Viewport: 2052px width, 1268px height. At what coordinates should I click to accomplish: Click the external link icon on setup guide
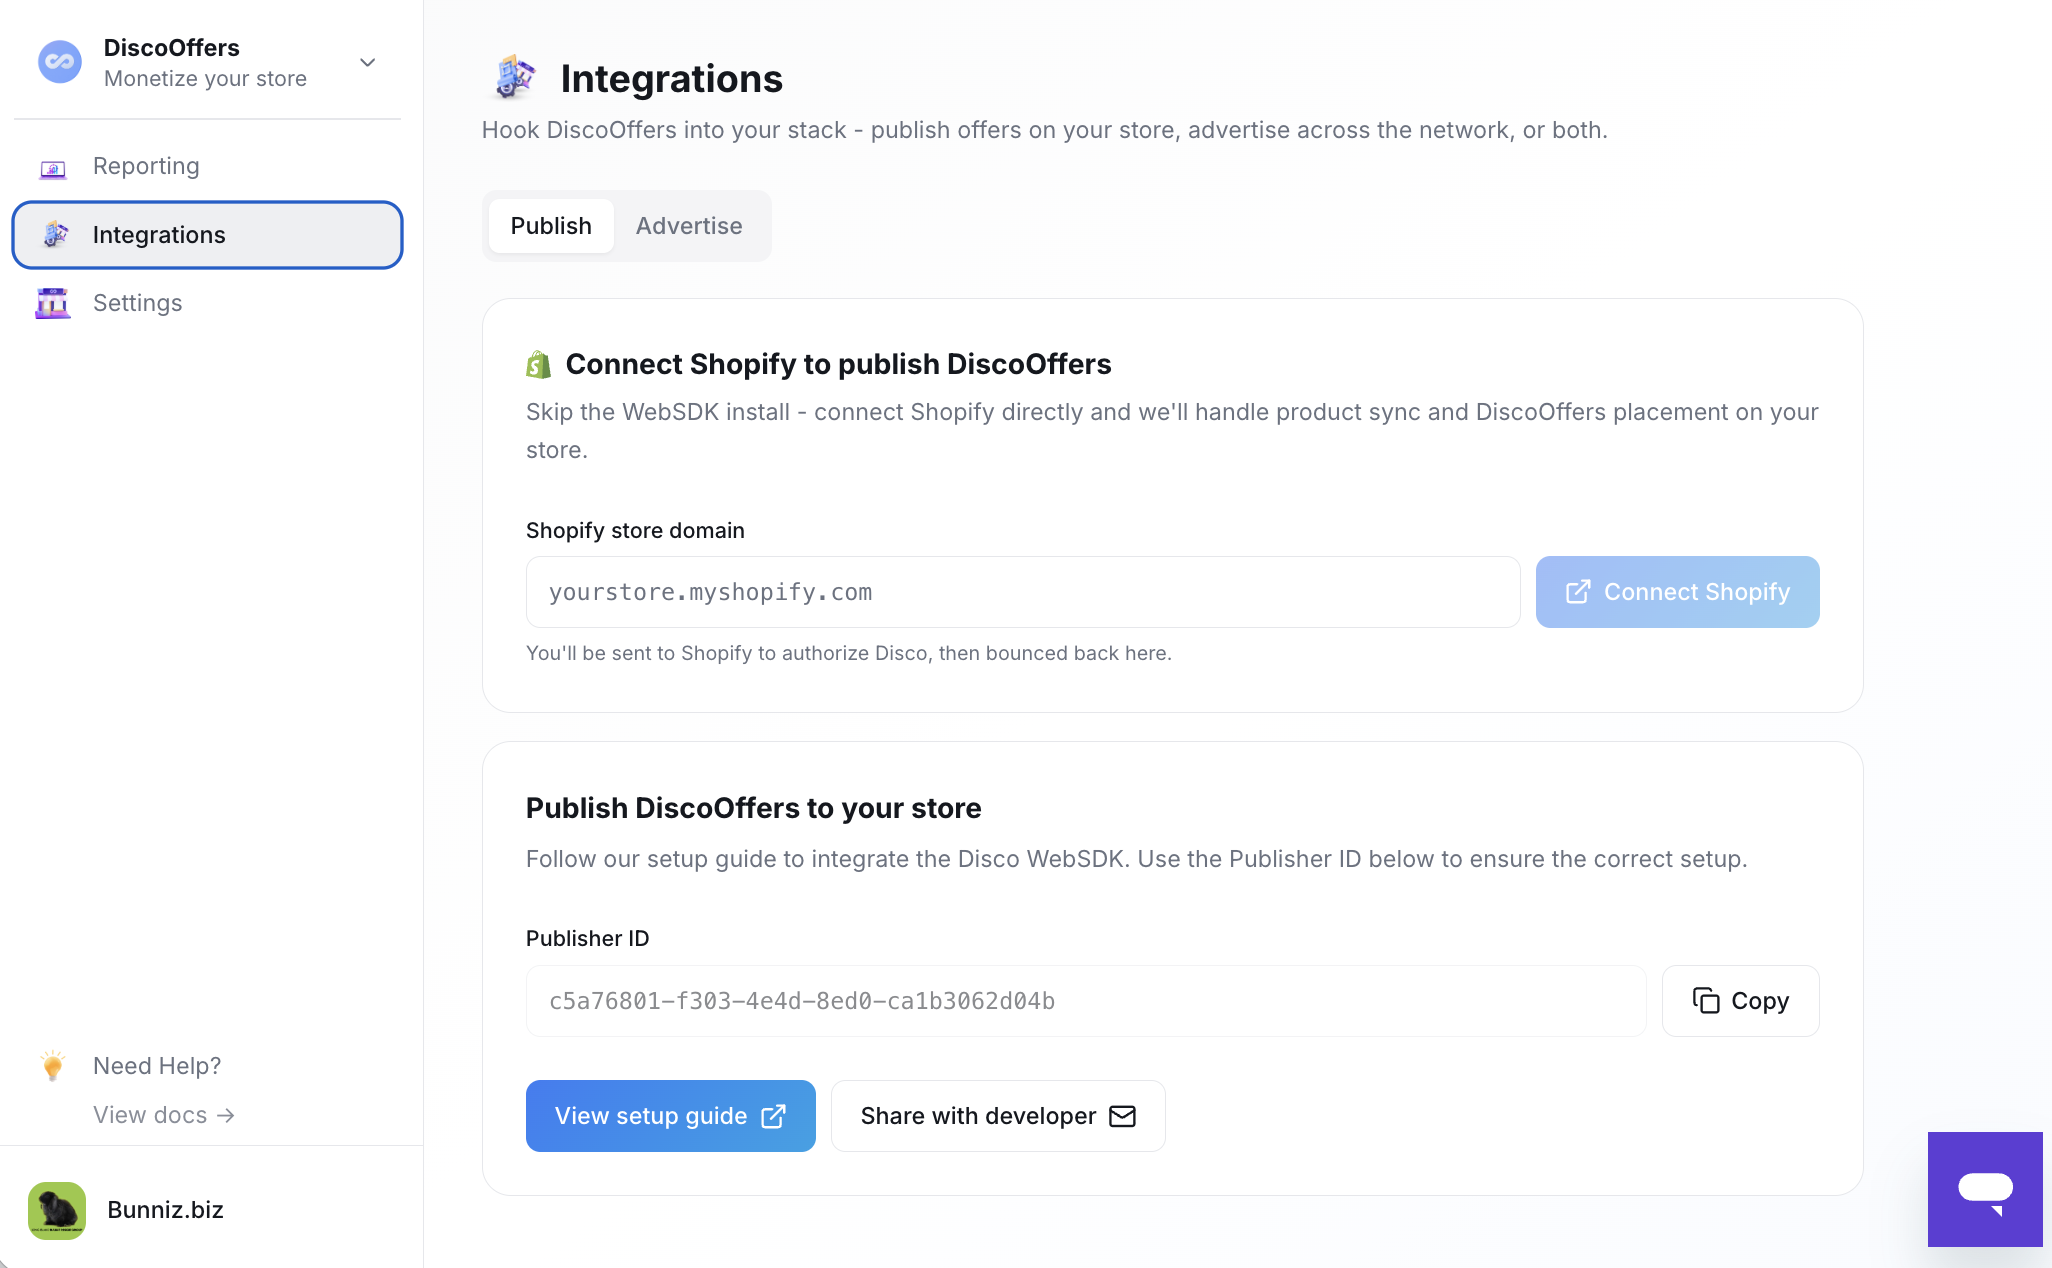[x=774, y=1116]
